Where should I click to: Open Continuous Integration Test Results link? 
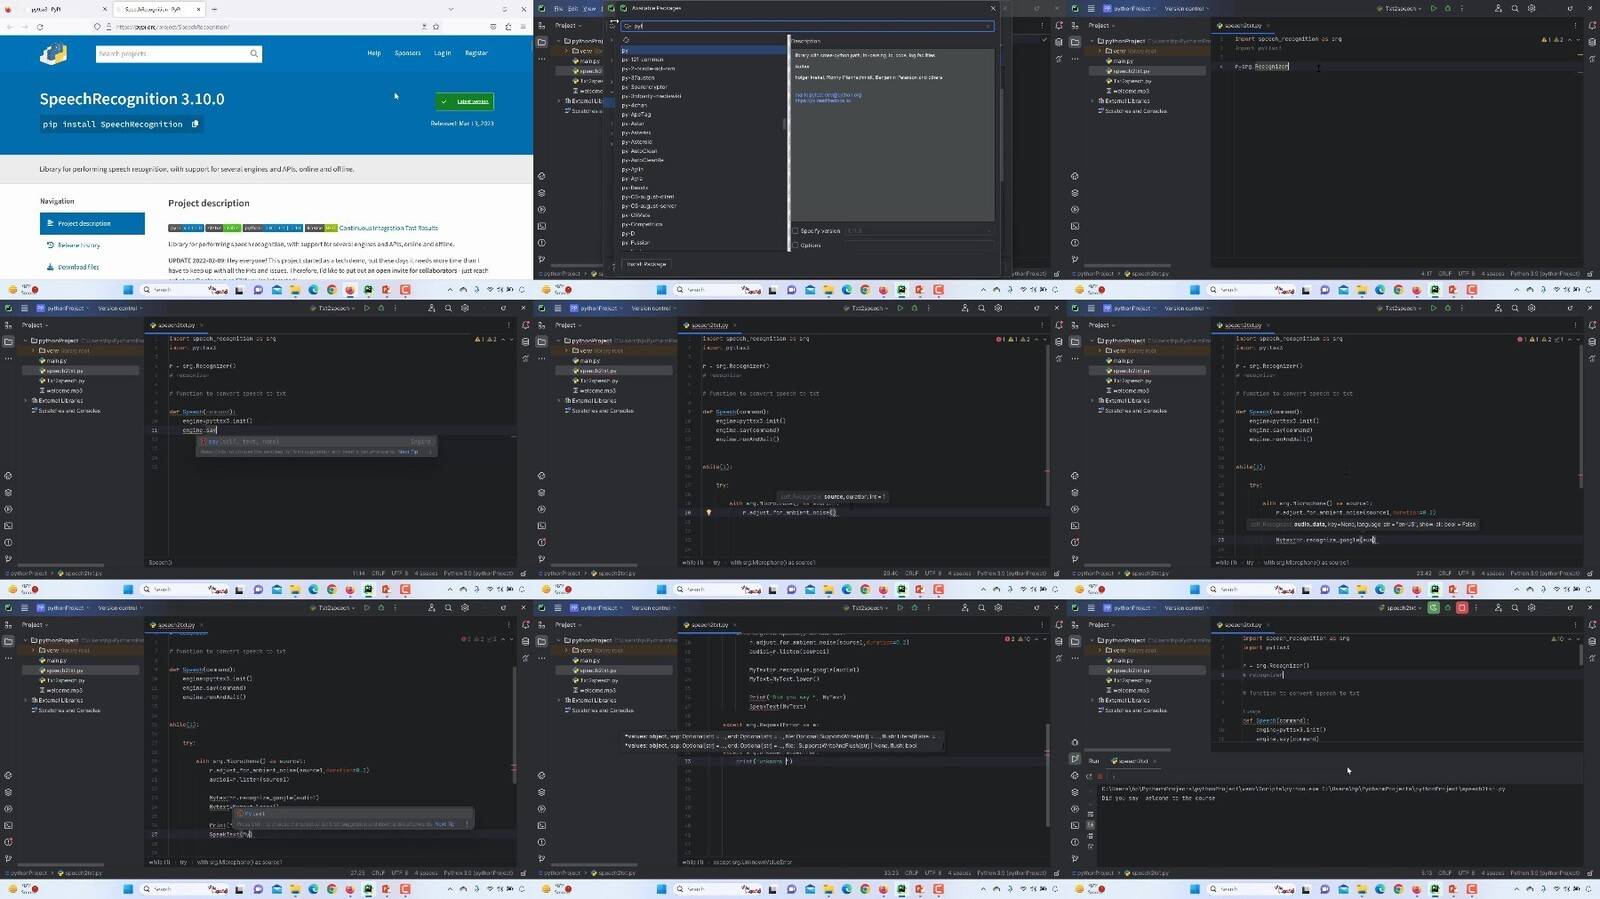(x=388, y=228)
